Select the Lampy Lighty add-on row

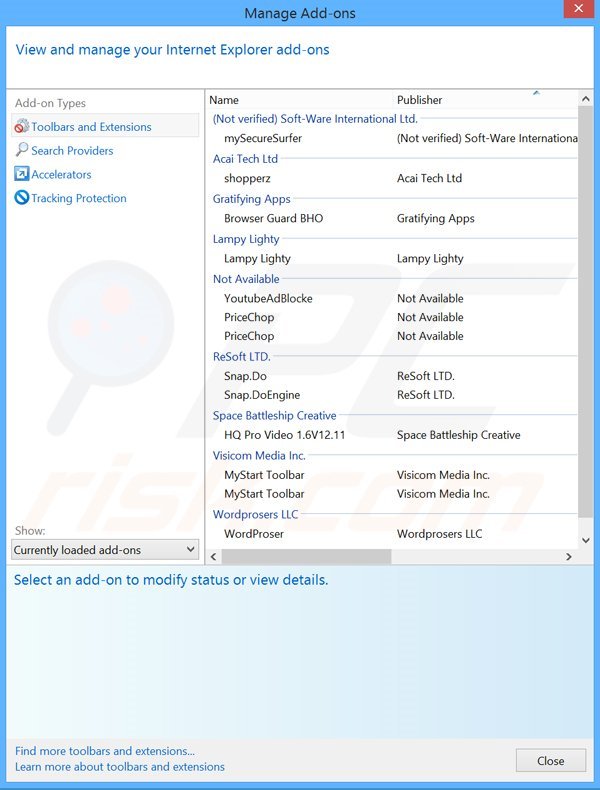click(392, 258)
